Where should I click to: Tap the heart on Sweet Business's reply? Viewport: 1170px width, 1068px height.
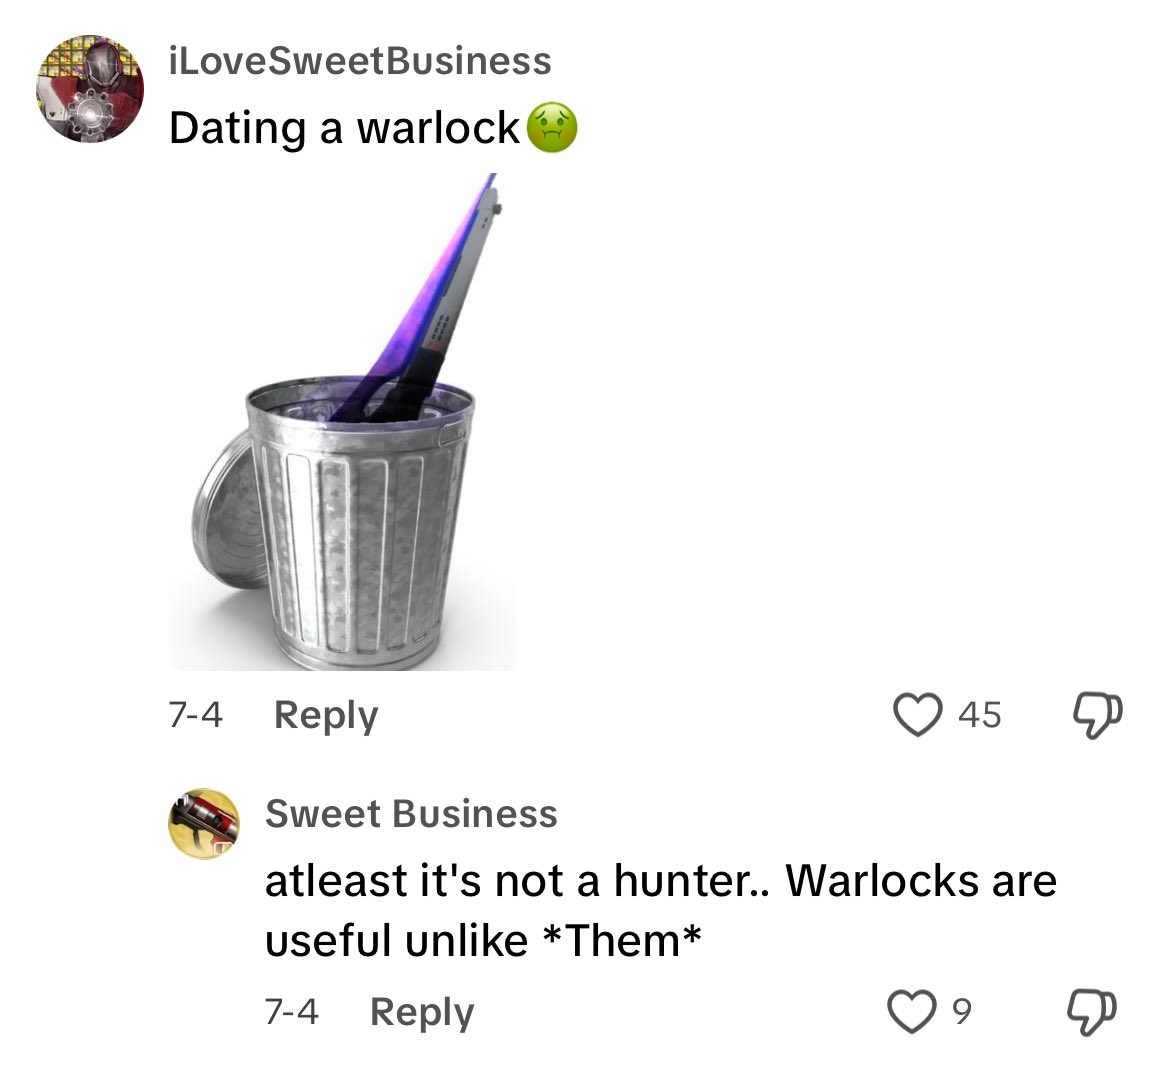click(911, 1011)
